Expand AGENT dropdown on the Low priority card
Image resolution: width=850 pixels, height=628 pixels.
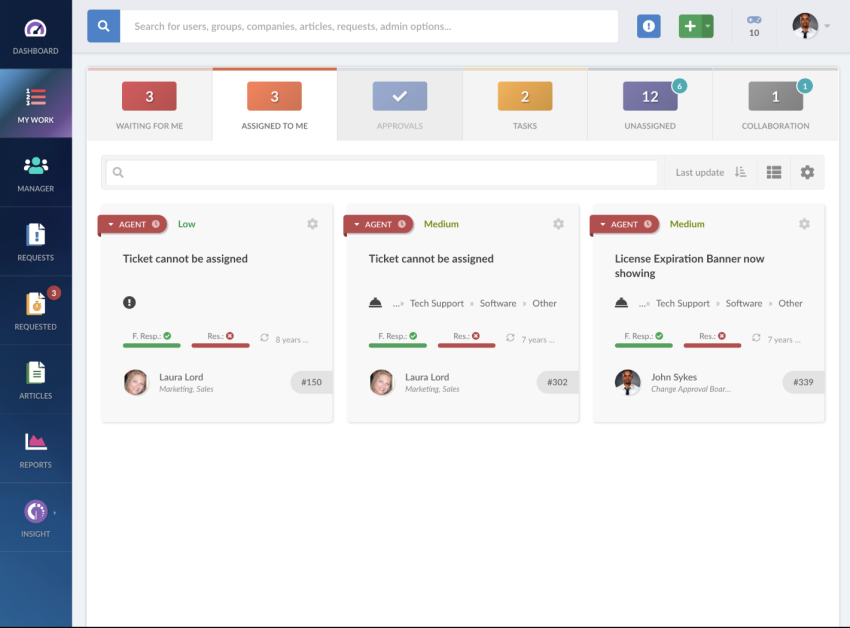point(111,225)
